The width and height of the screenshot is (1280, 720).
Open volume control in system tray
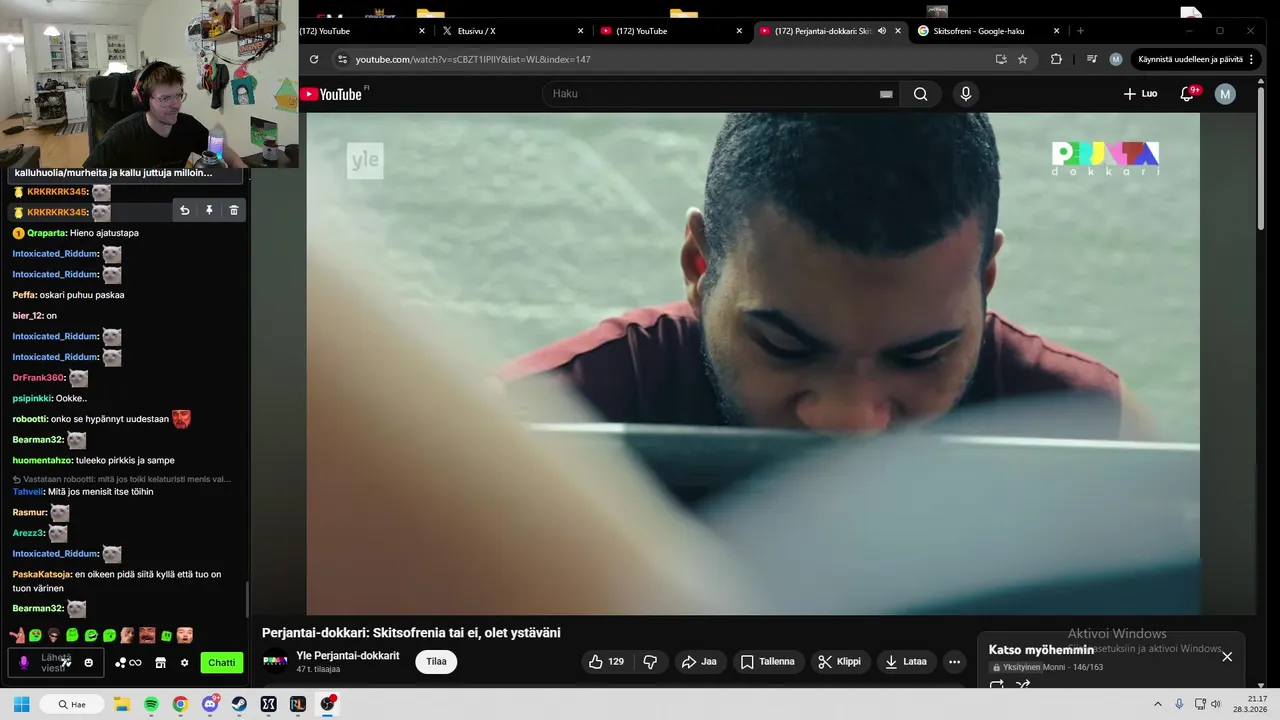click(1216, 704)
